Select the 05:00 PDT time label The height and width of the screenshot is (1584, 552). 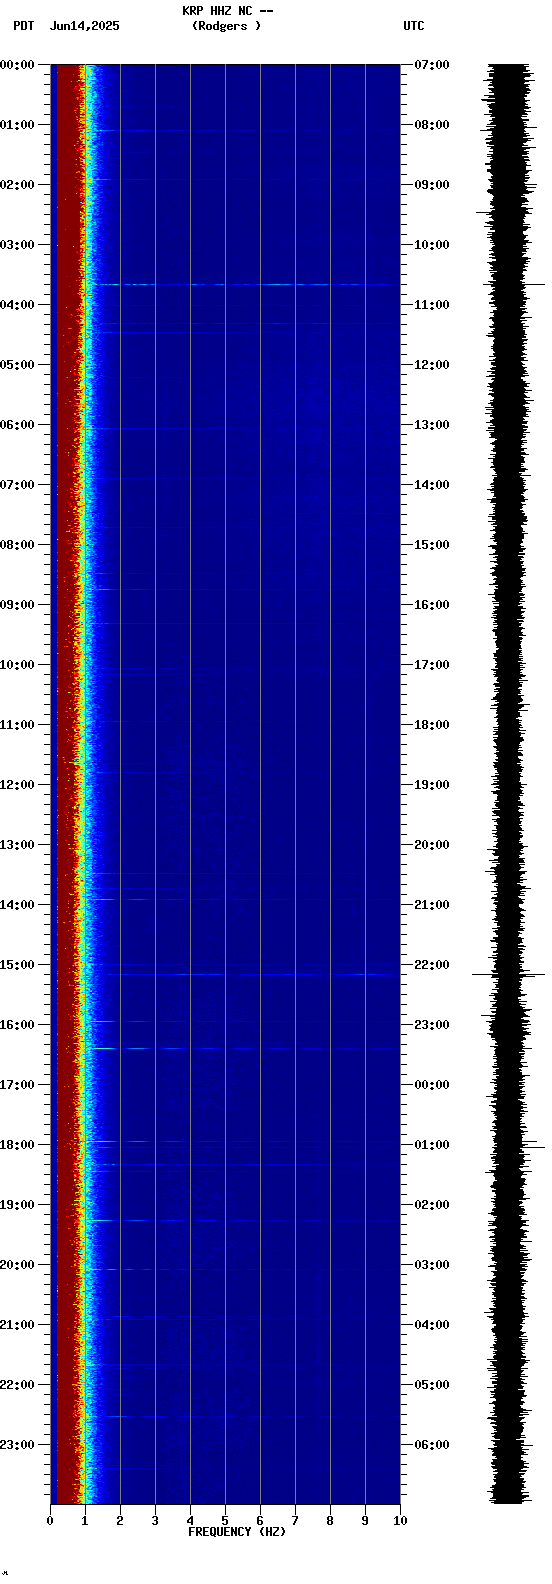click(17, 365)
